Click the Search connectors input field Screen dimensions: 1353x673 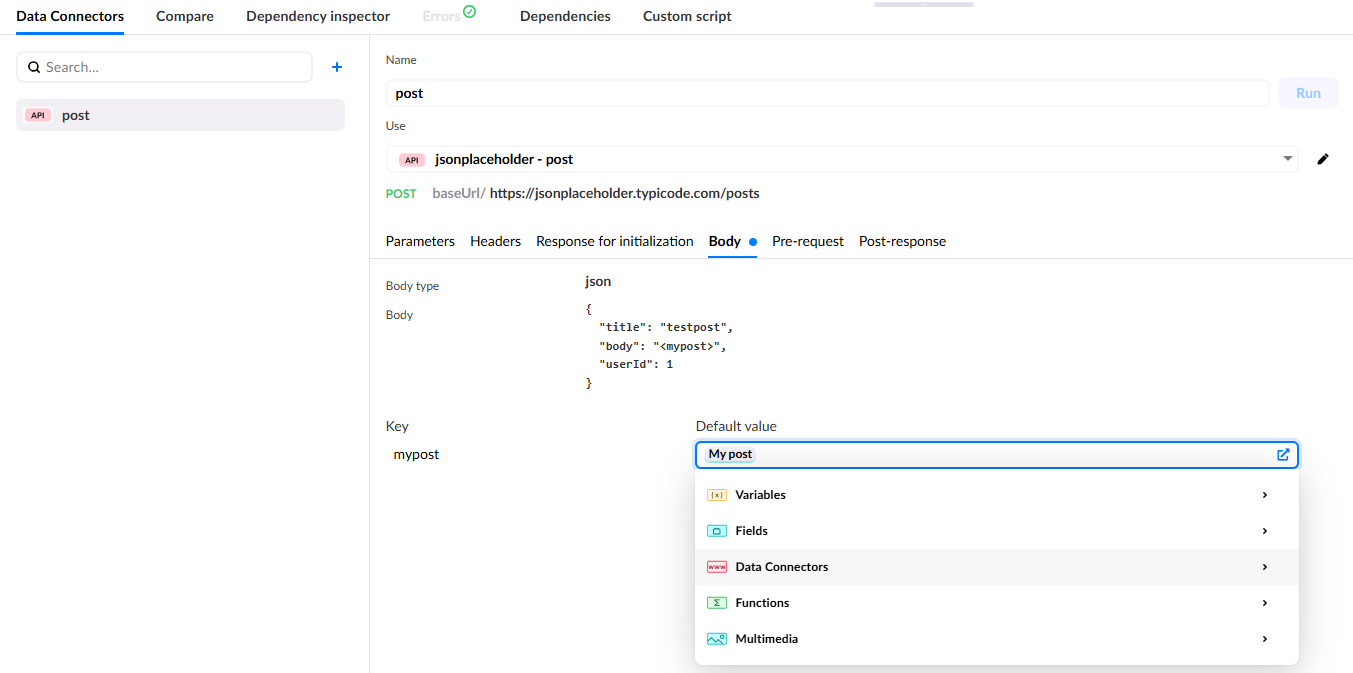164,67
